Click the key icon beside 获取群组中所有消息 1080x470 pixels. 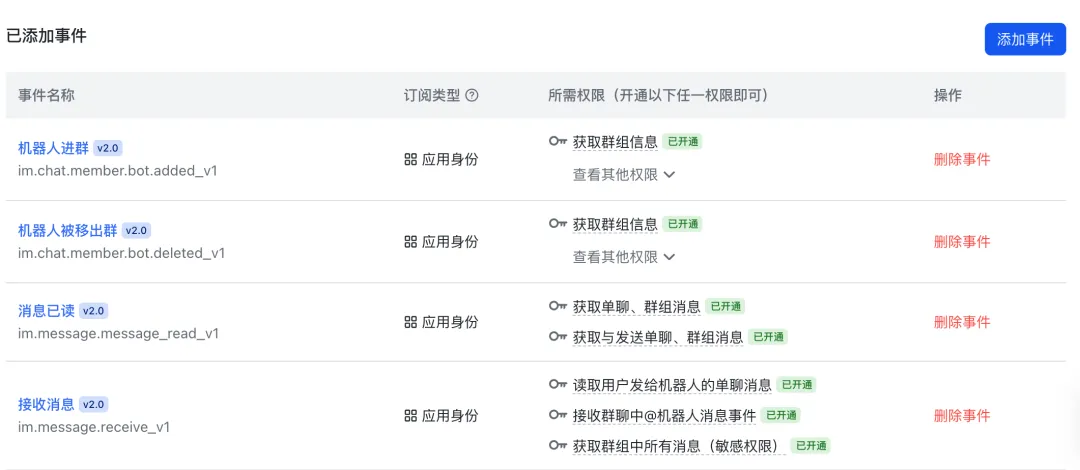558,445
